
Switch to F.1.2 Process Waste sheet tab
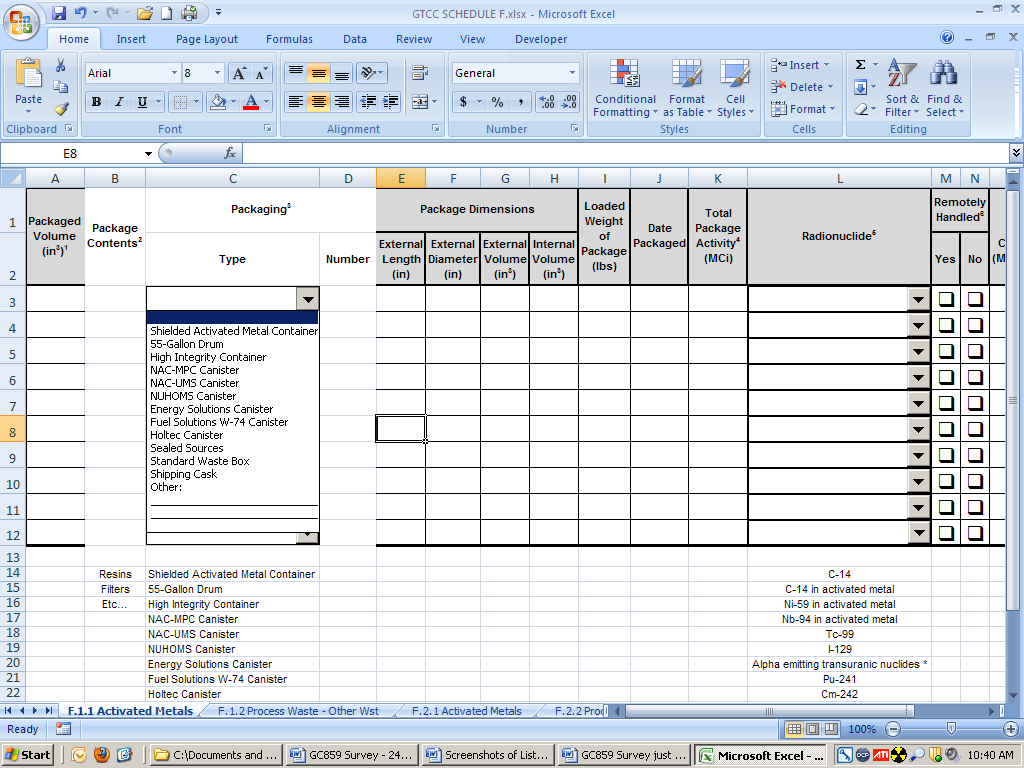[x=298, y=711]
